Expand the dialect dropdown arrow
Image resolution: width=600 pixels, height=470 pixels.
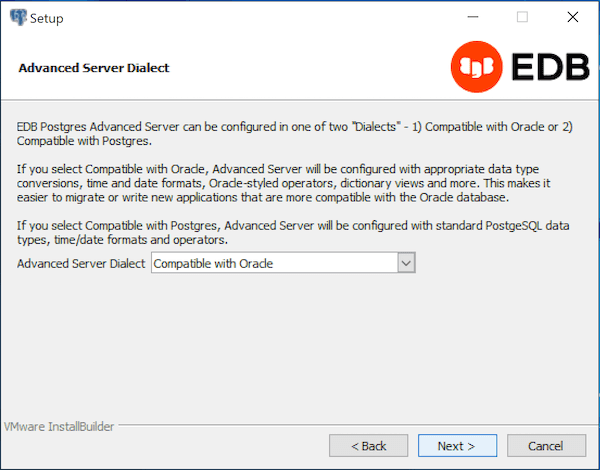[x=405, y=263]
